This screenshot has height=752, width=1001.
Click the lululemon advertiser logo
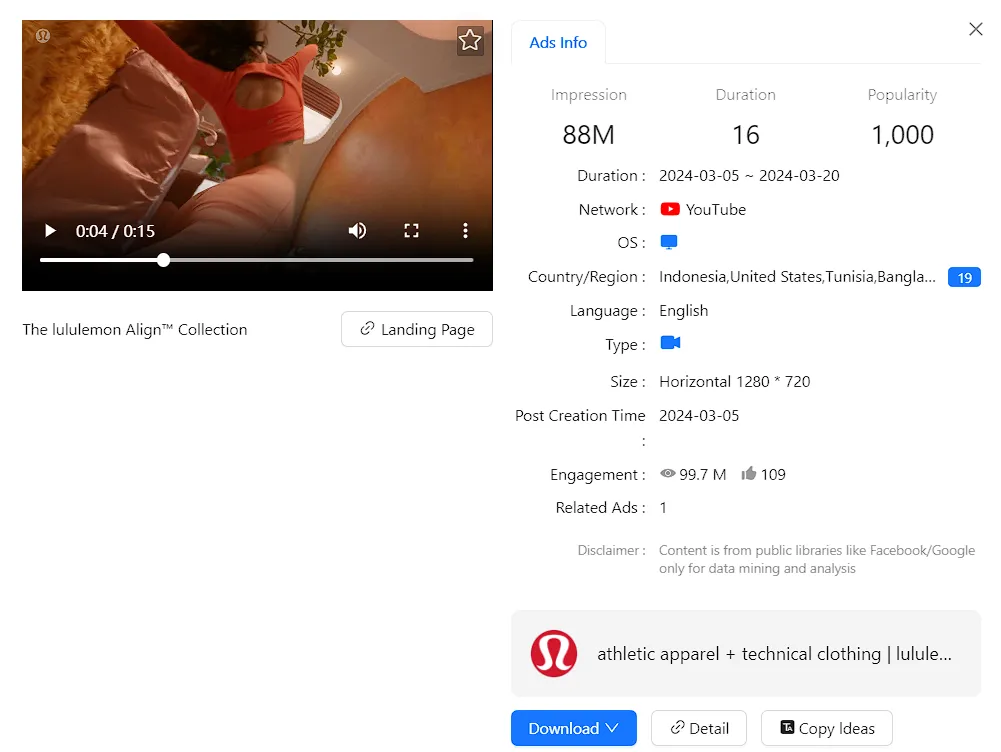point(554,654)
